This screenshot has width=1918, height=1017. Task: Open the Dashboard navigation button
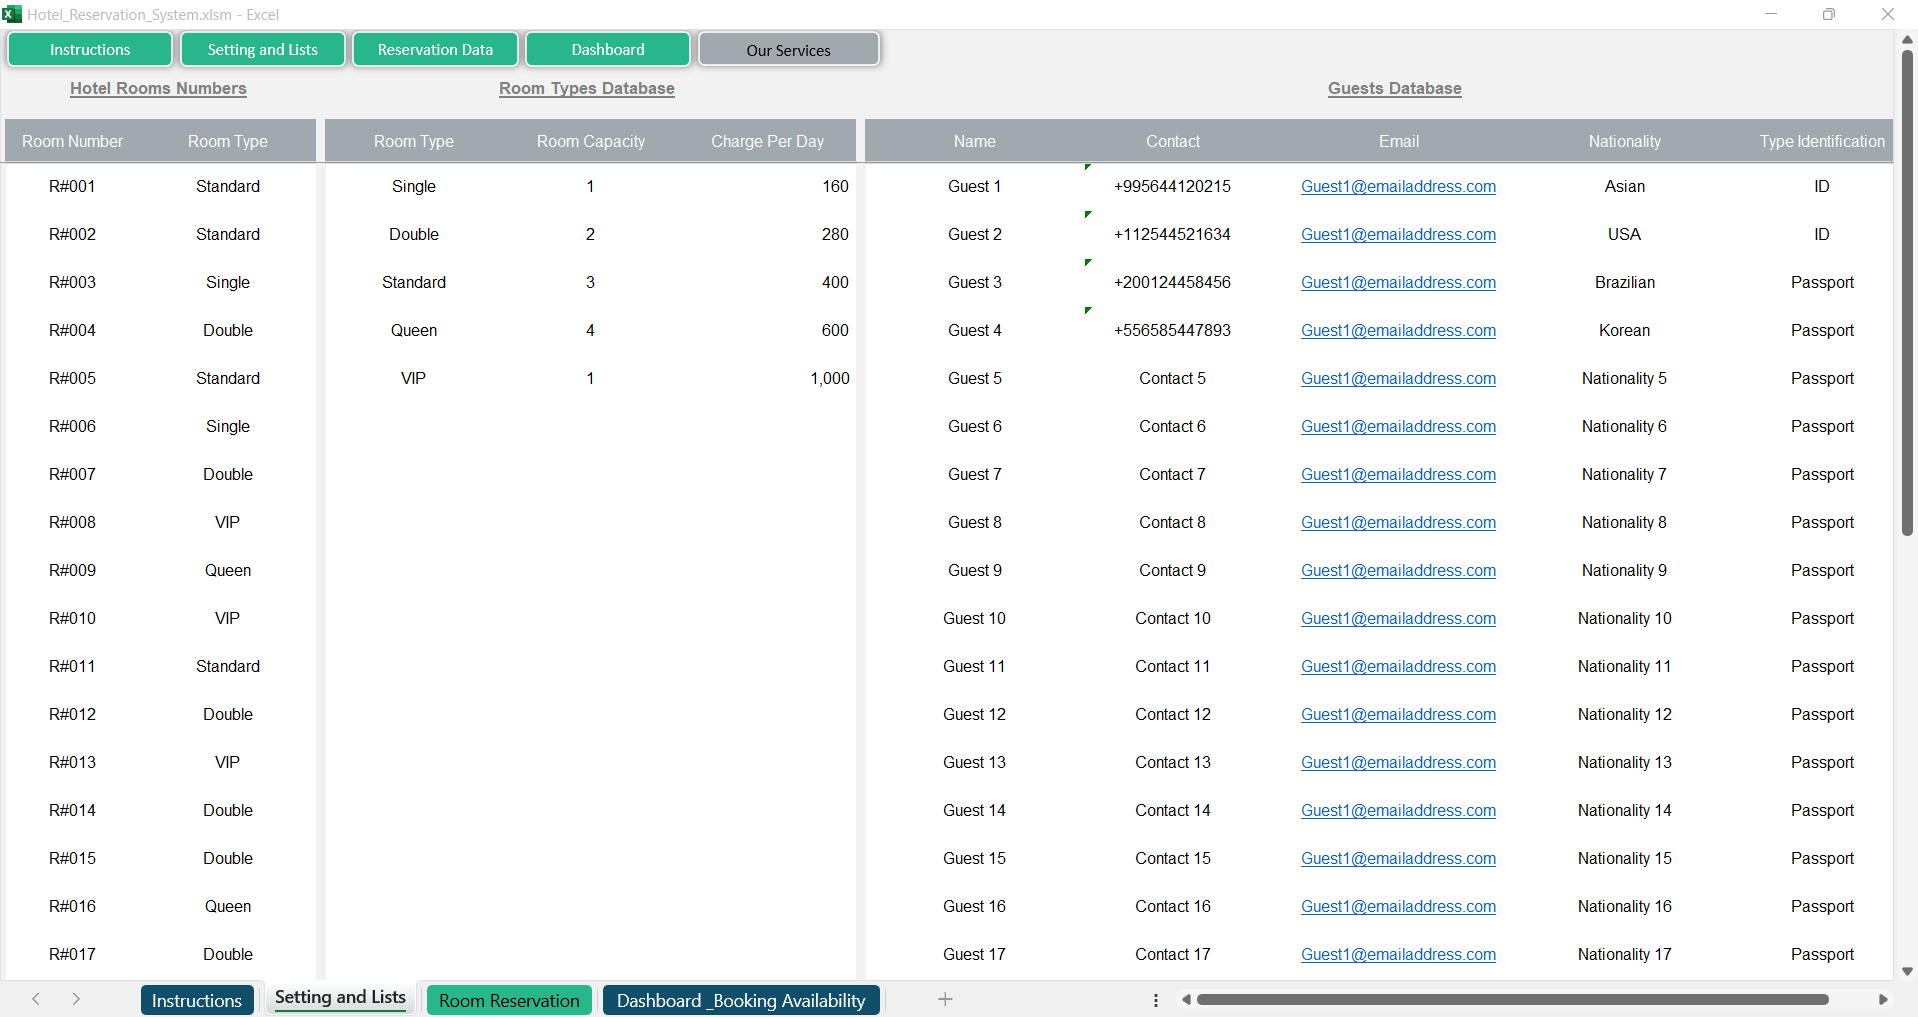click(608, 49)
